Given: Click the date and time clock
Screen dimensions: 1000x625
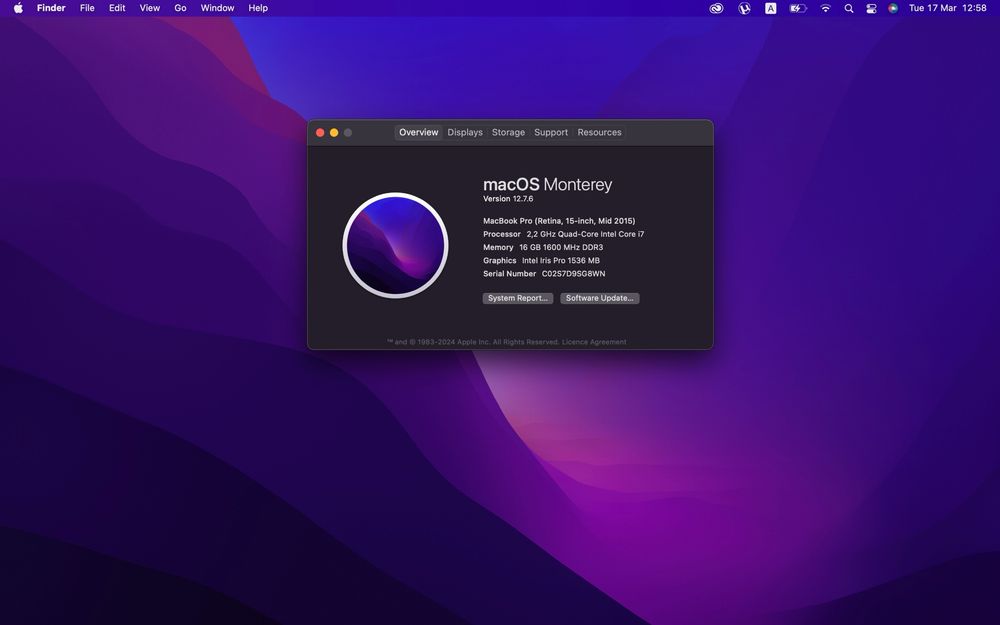Looking at the screenshot, I should [x=947, y=8].
